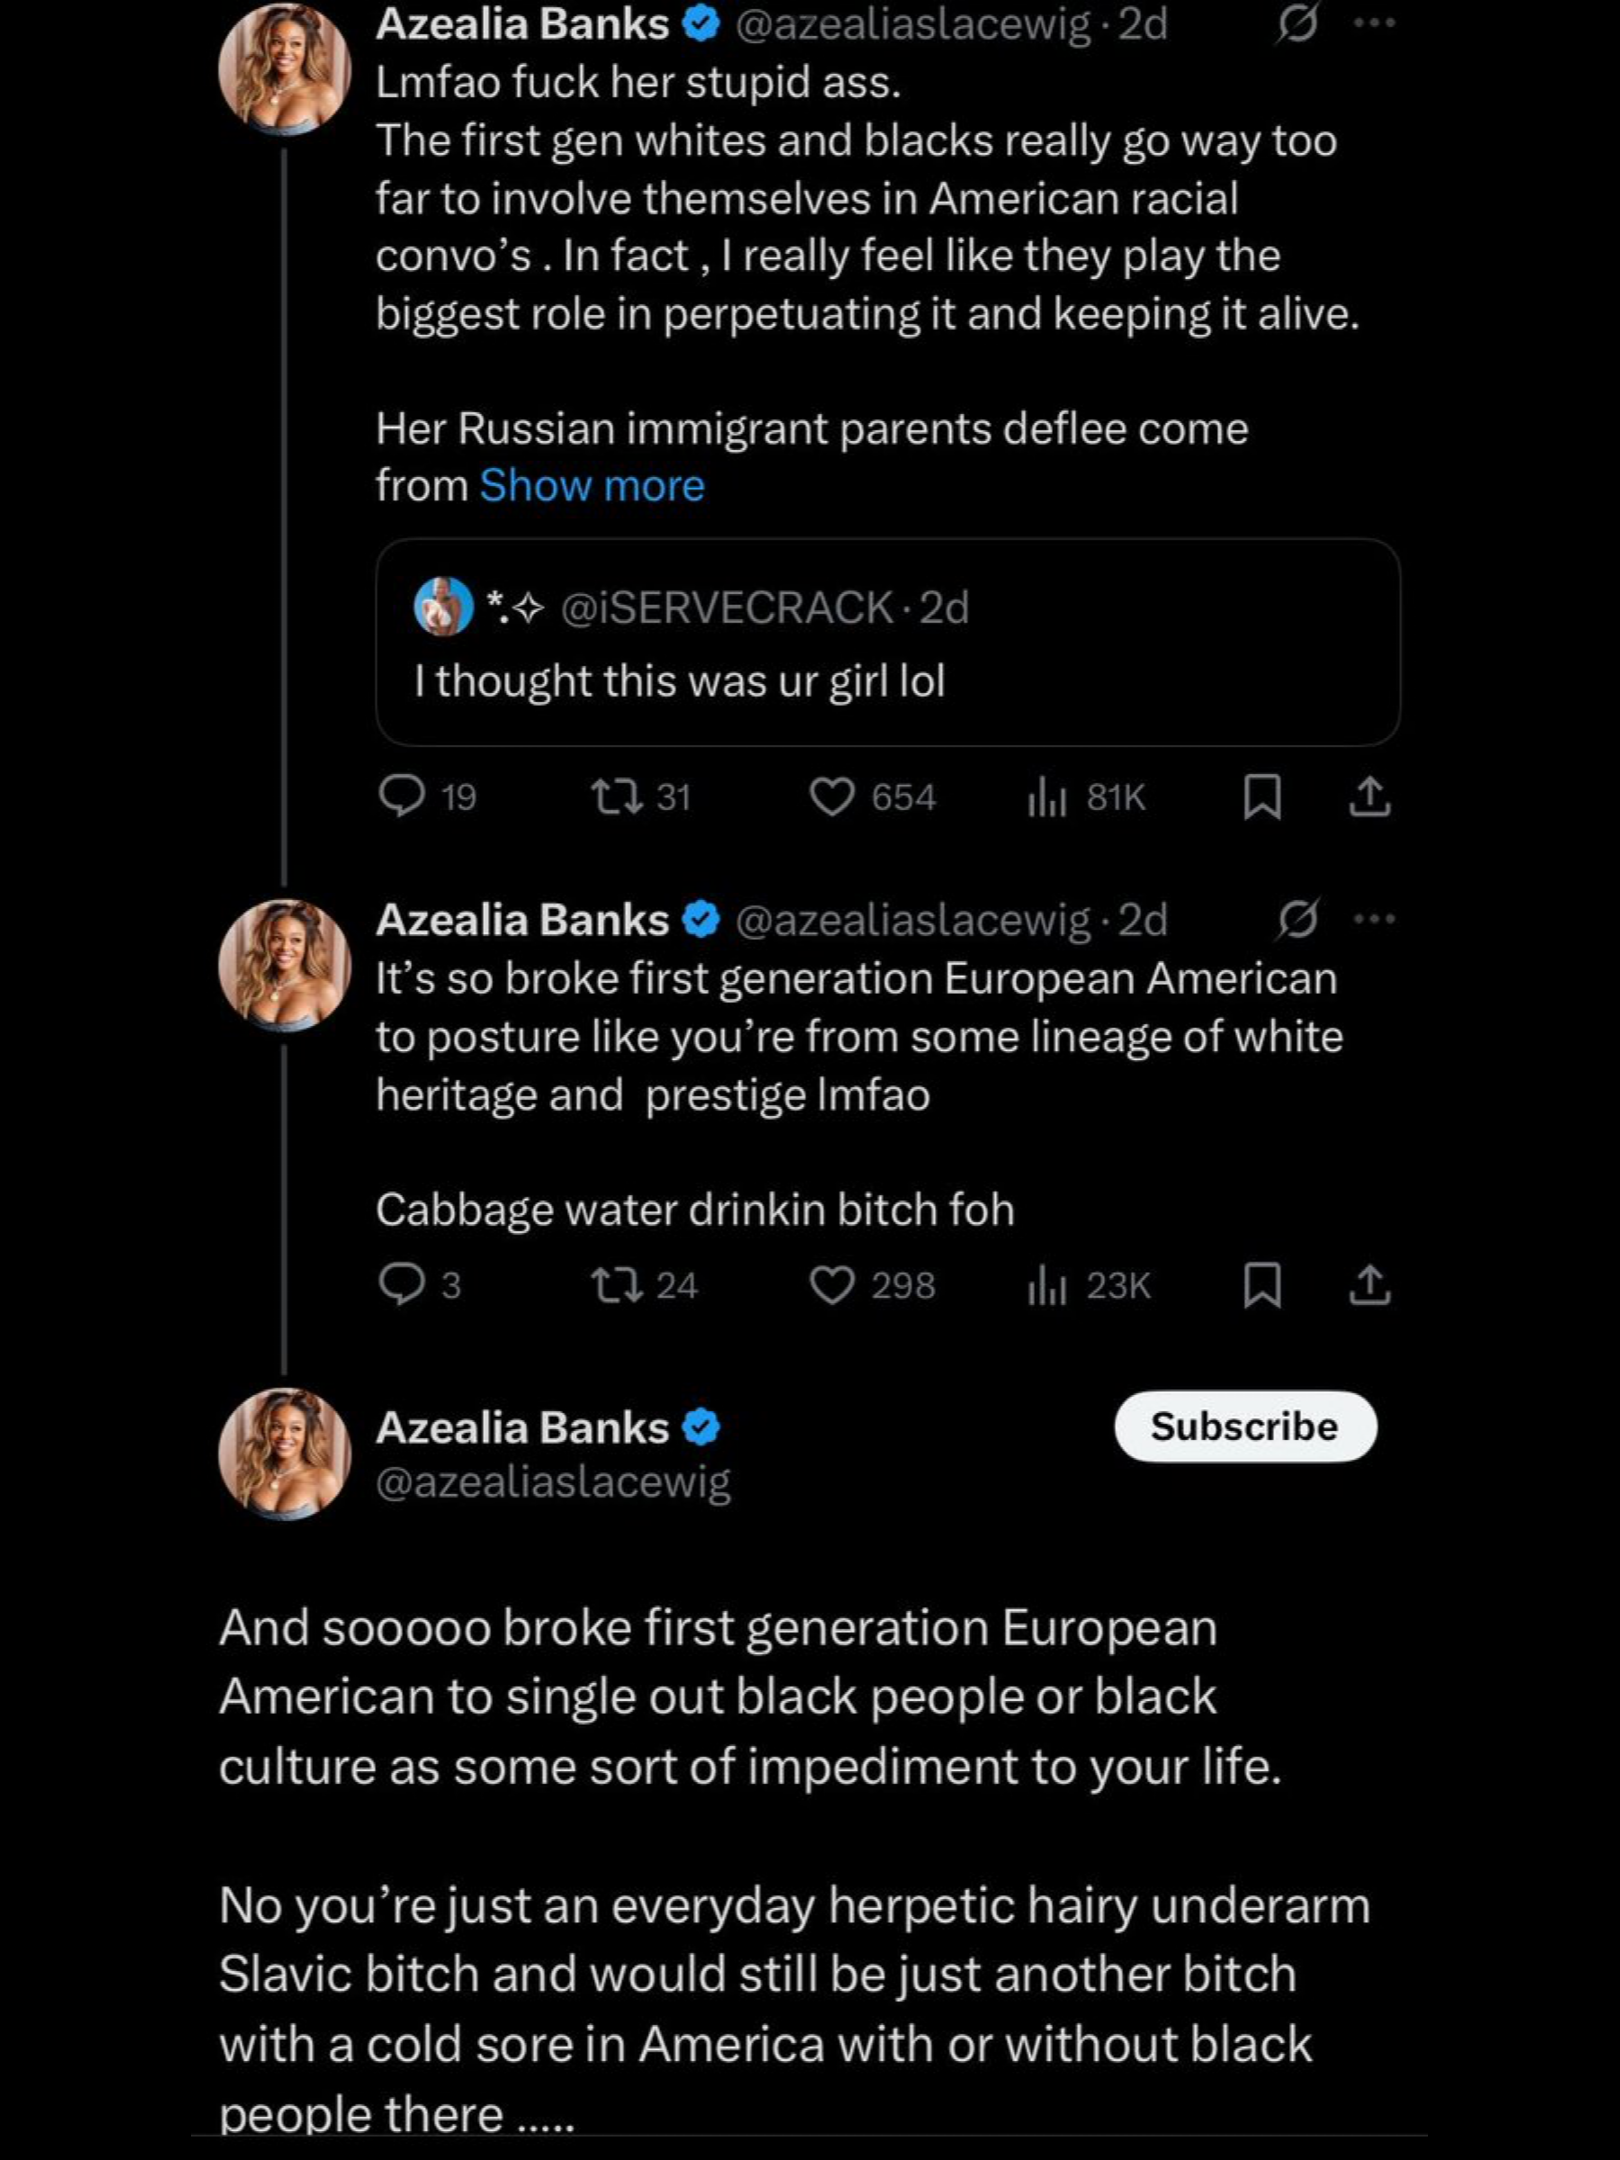Open replies on the 19-comment tweet
1620x2160 pixels.
[x=428, y=797]
